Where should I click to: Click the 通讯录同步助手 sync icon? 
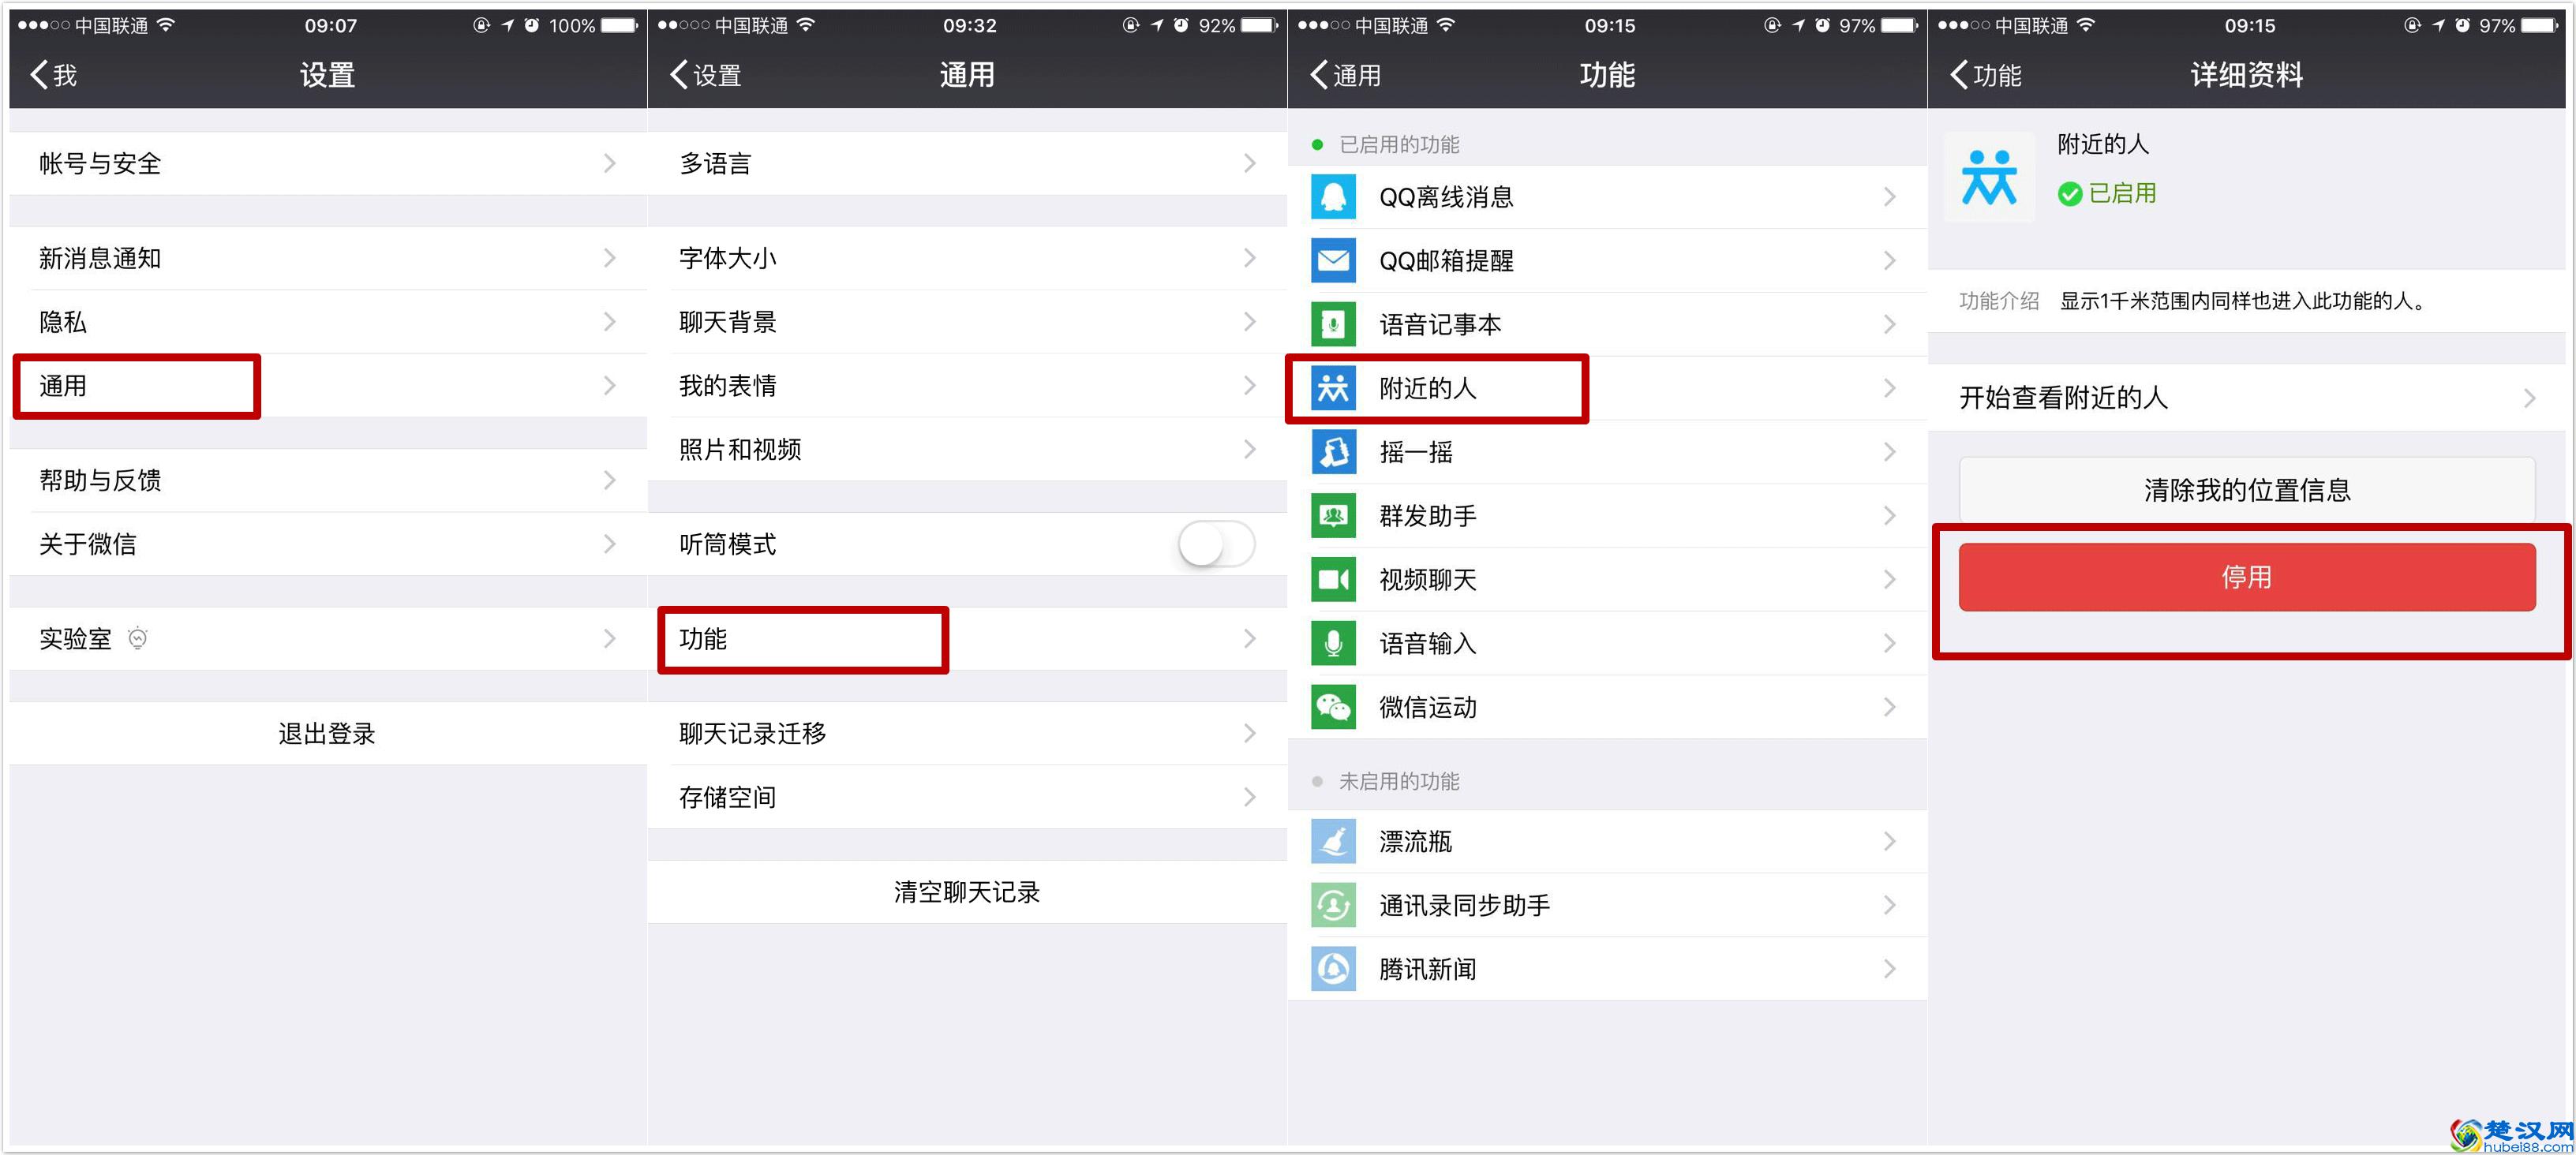(x=1332, y=904)
